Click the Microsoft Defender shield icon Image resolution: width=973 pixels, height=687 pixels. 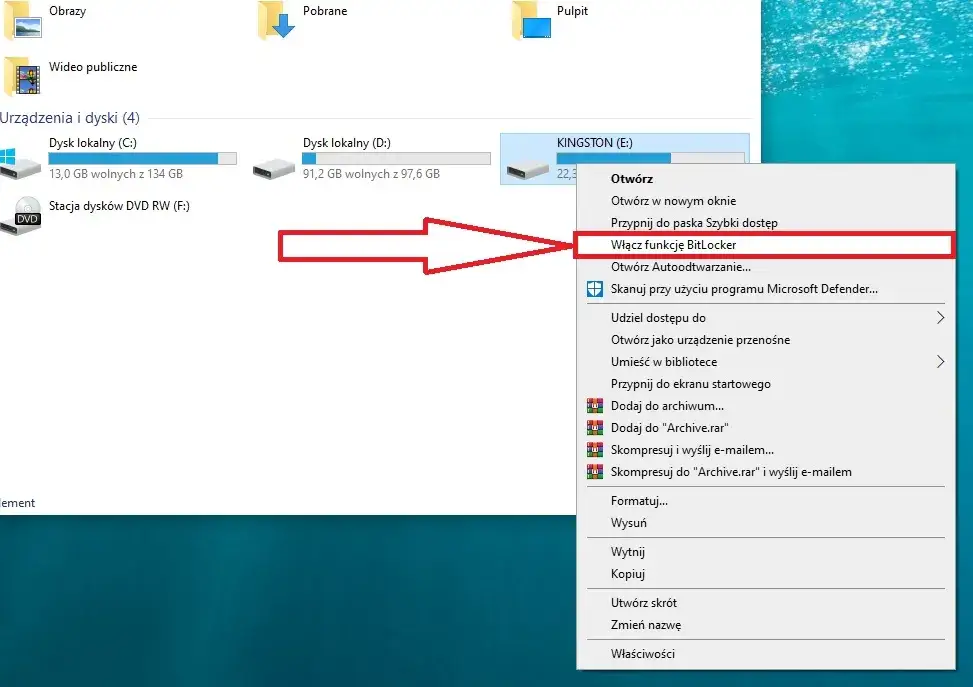click(x=596, y=288)
